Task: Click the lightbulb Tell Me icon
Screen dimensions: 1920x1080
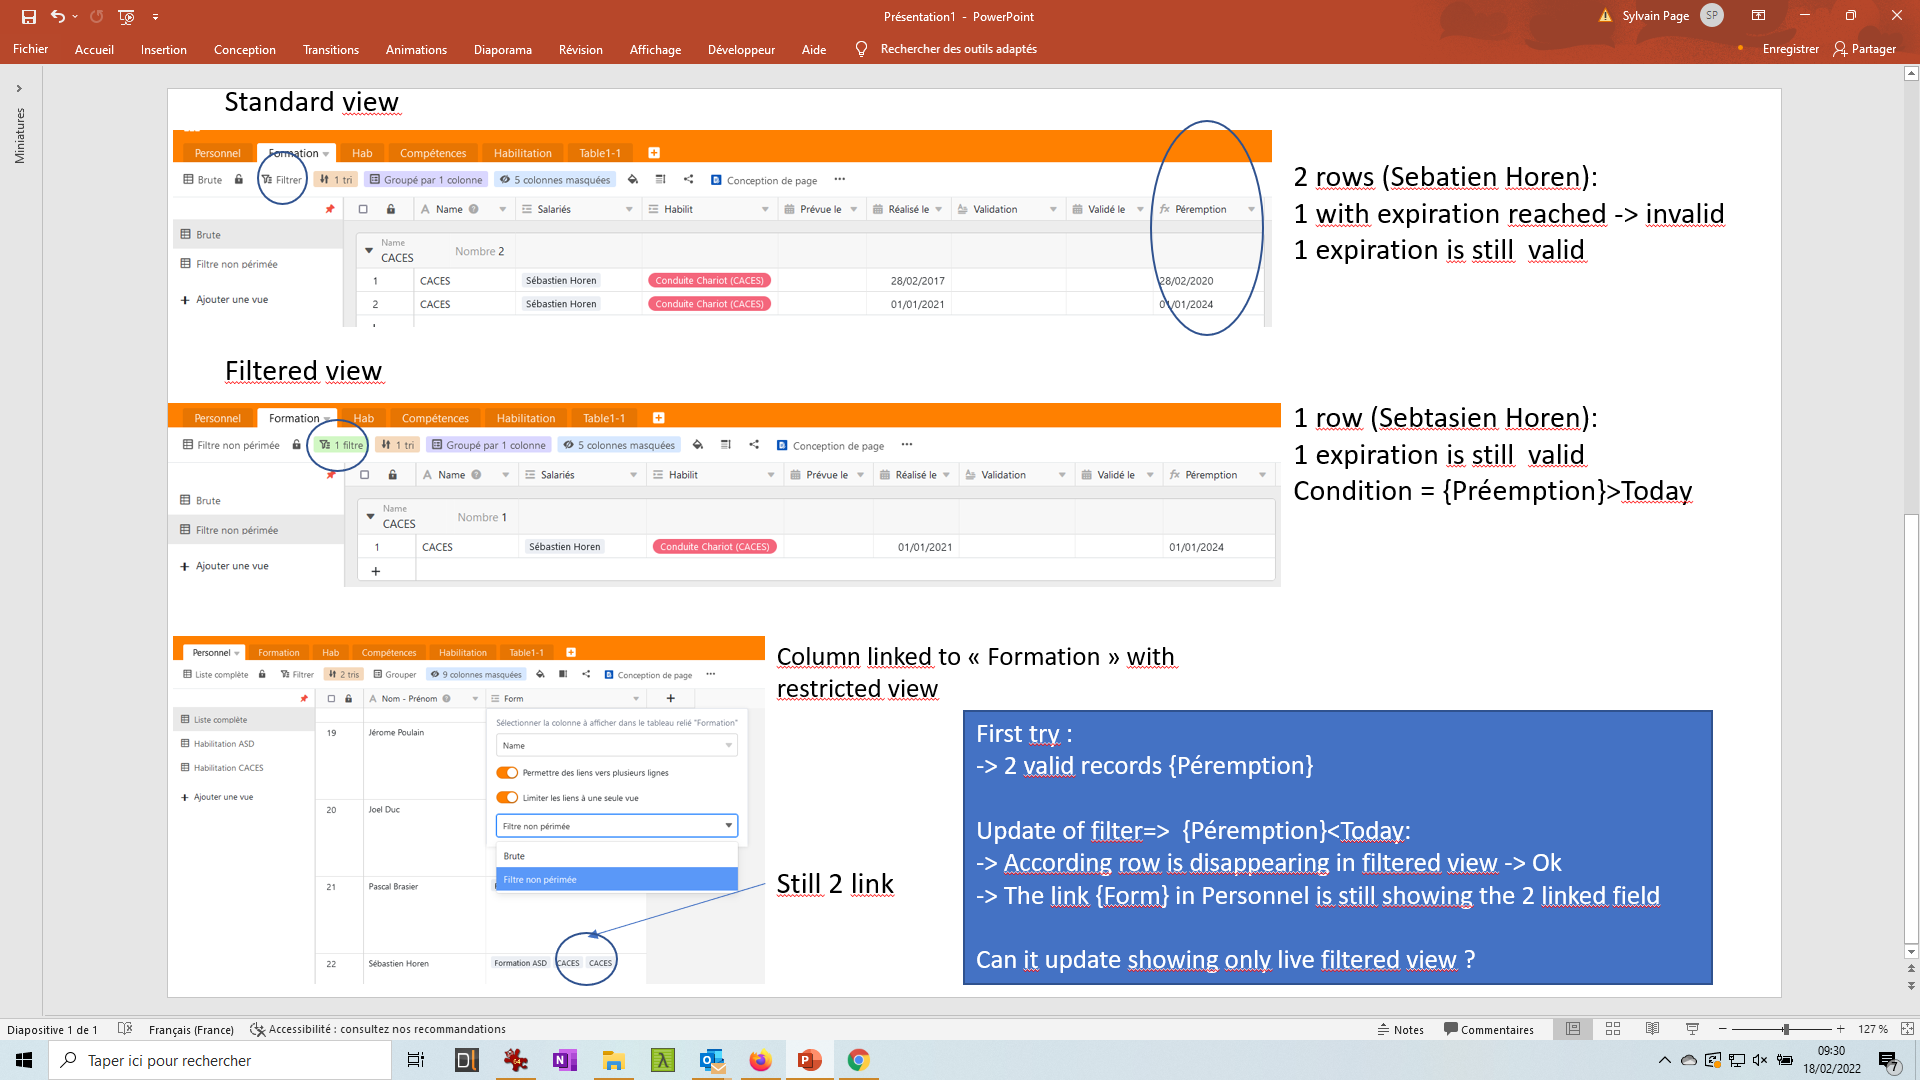Action: point(861,49)
